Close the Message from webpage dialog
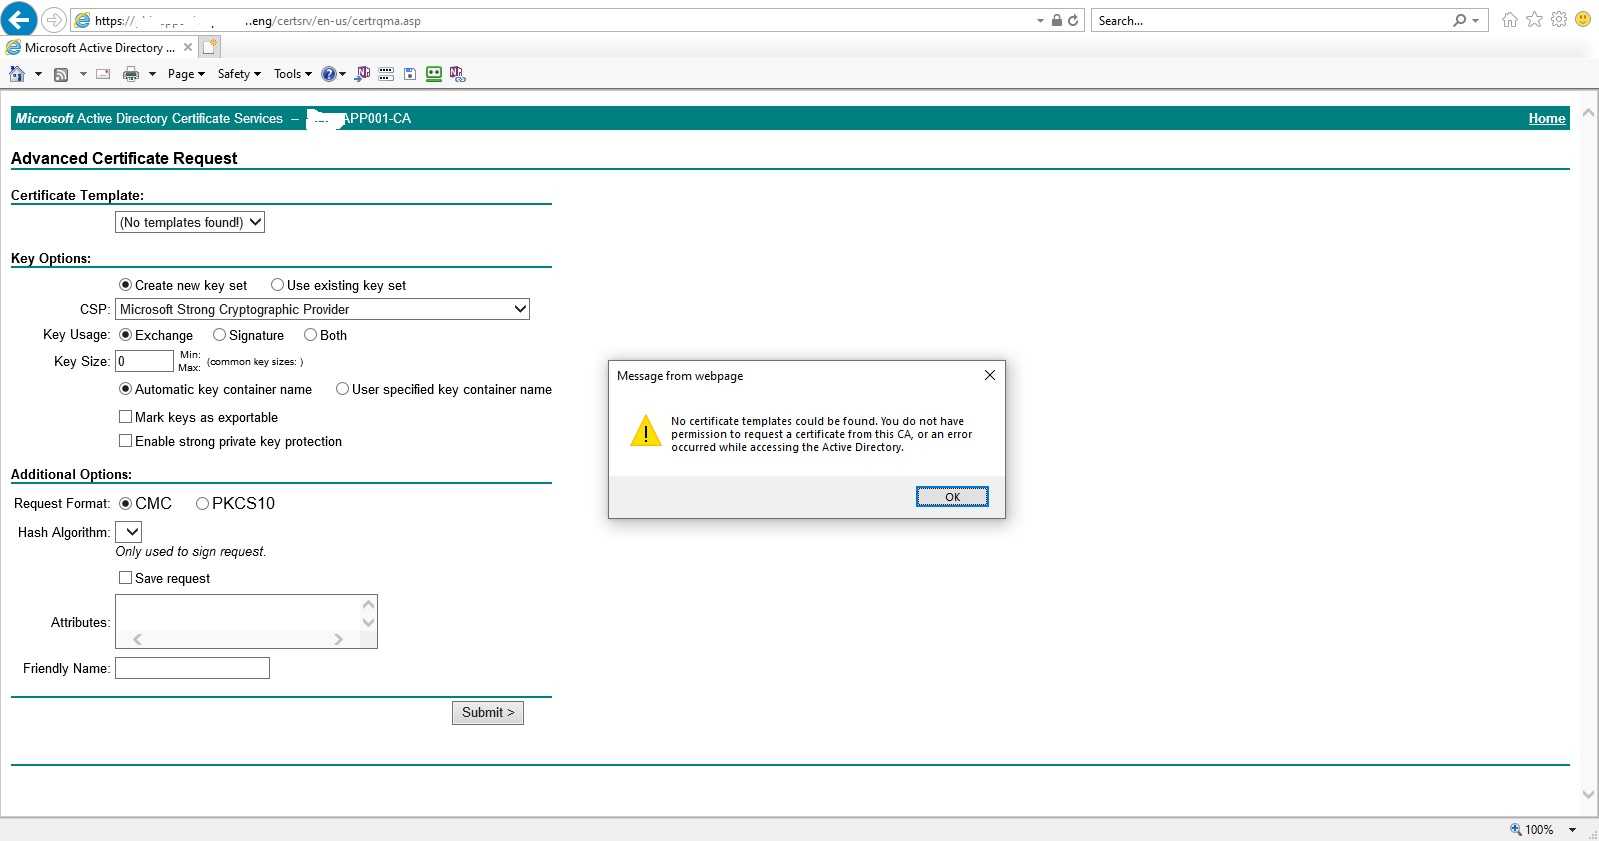This screenshot has width=1599, height=841. pyautogui.click(x=990, y=375)
